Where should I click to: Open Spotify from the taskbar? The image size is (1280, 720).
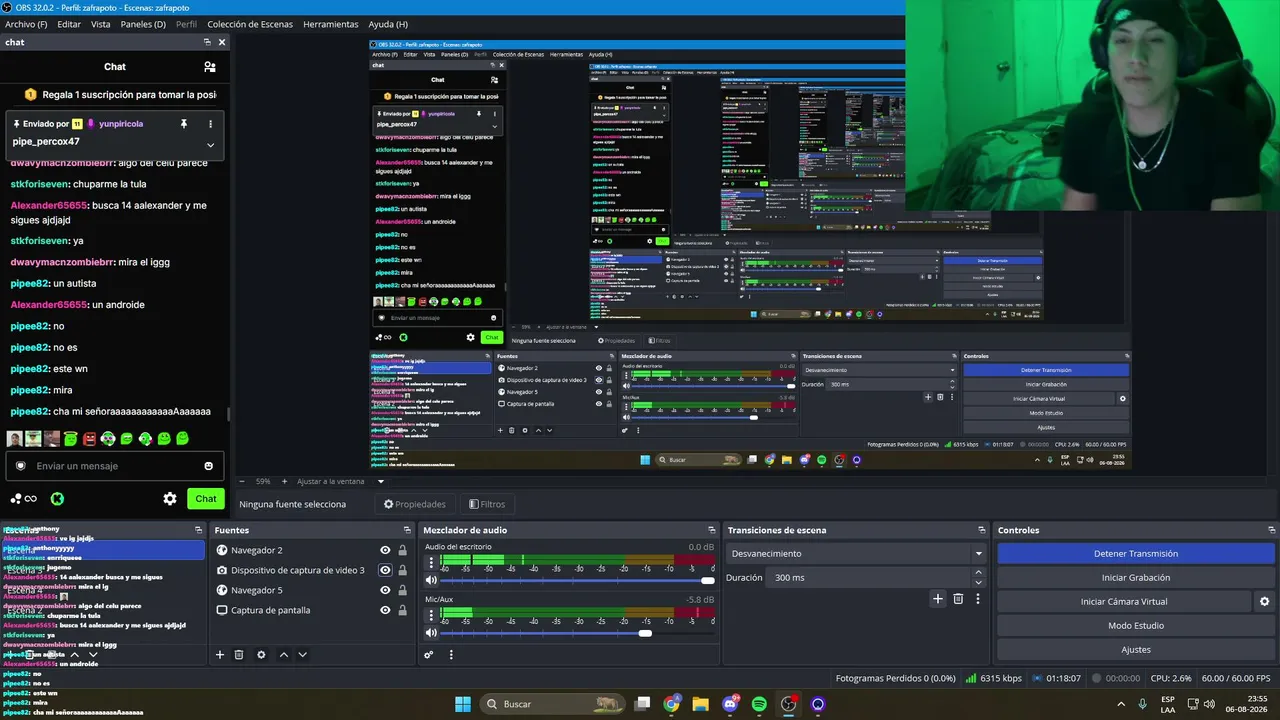759,704
